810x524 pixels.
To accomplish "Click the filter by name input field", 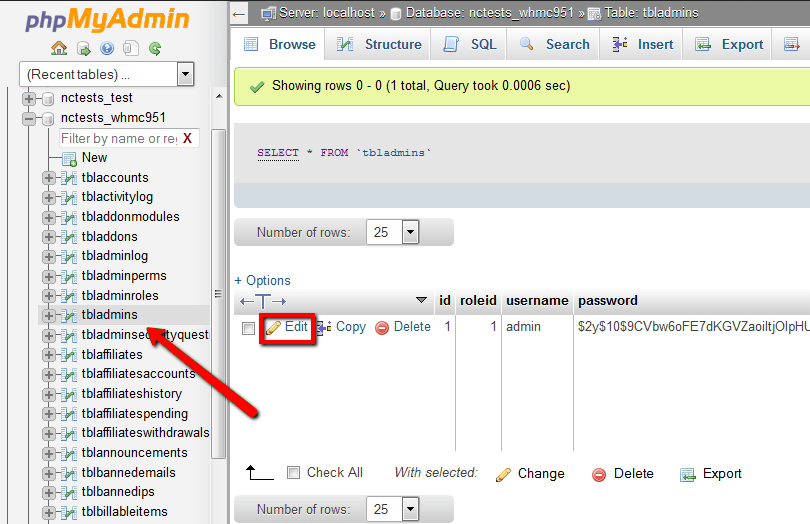I will pos(118,138).
